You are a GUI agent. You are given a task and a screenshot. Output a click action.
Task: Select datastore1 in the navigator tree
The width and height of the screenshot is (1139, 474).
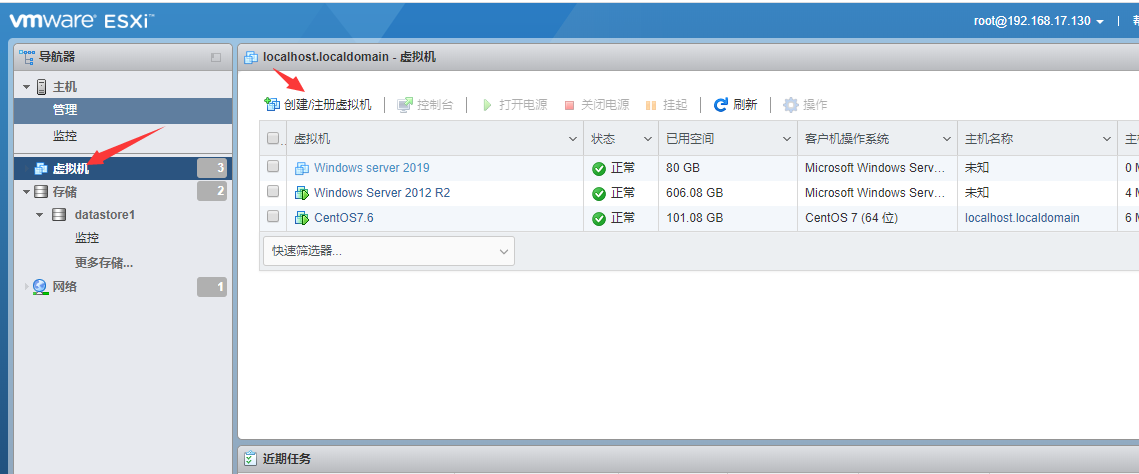pos(105,215)
